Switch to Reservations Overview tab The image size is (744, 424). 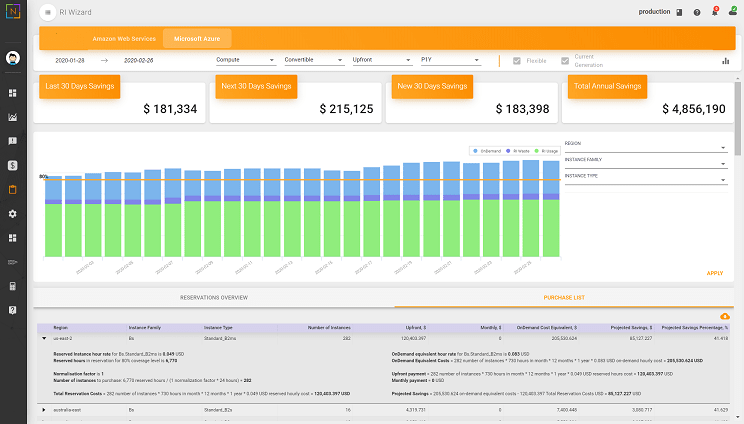tap(213, 298)
